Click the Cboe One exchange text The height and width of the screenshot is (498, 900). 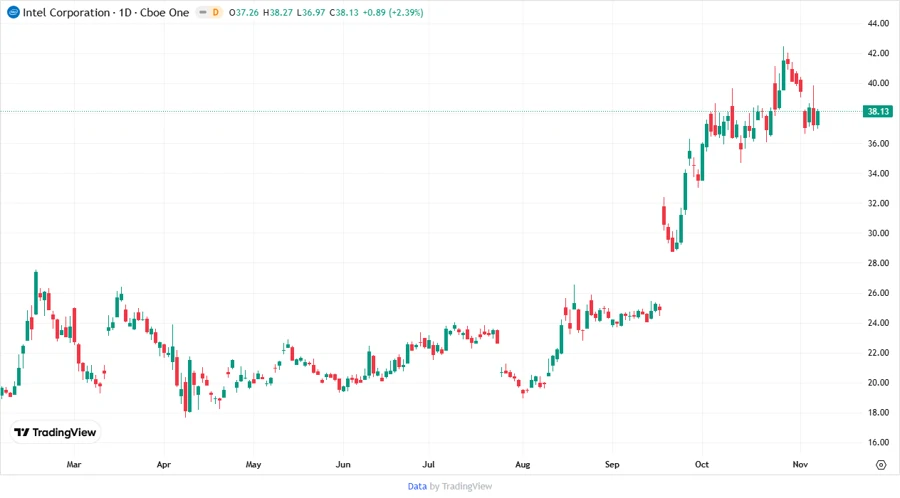tap(165, 13)
